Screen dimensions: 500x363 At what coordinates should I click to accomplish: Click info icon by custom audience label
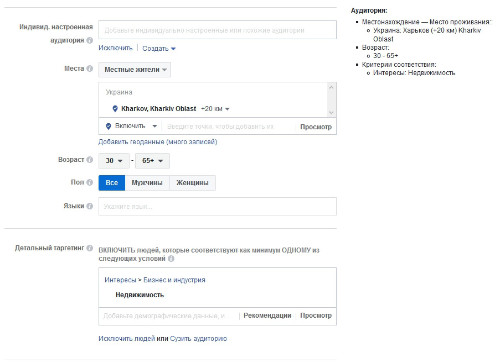90,40
